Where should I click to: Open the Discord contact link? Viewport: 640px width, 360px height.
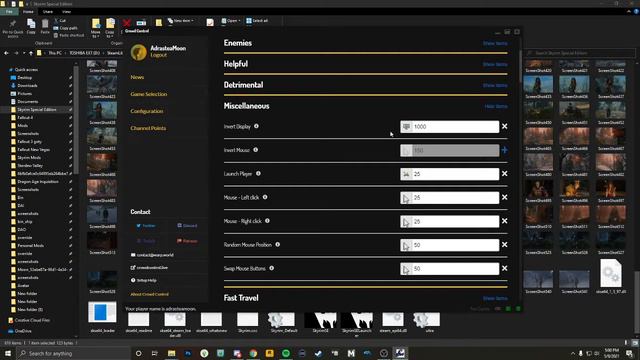click(x=187, y=226)
